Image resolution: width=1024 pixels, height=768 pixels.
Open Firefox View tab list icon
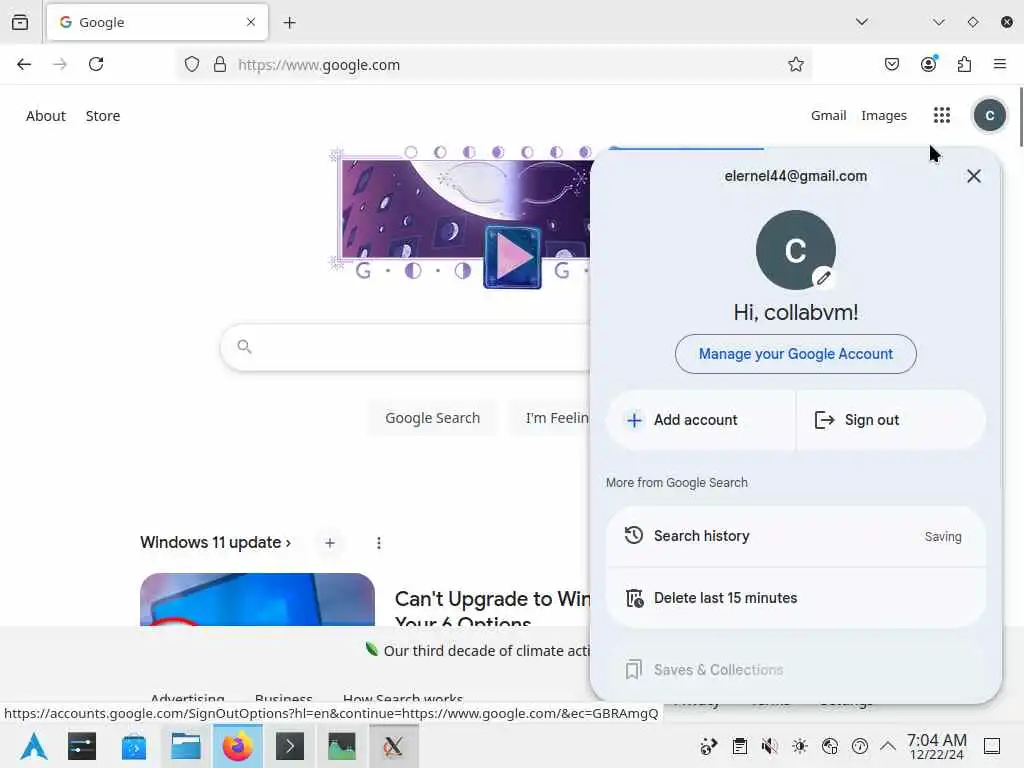pos(20,22)
